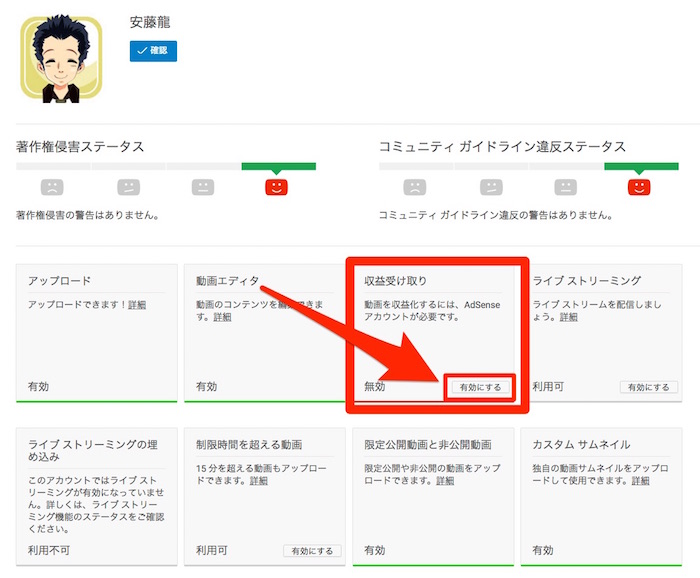Click red smiley under コミュニティ ガイドライン違反ステータス

(x=638, y=187)
